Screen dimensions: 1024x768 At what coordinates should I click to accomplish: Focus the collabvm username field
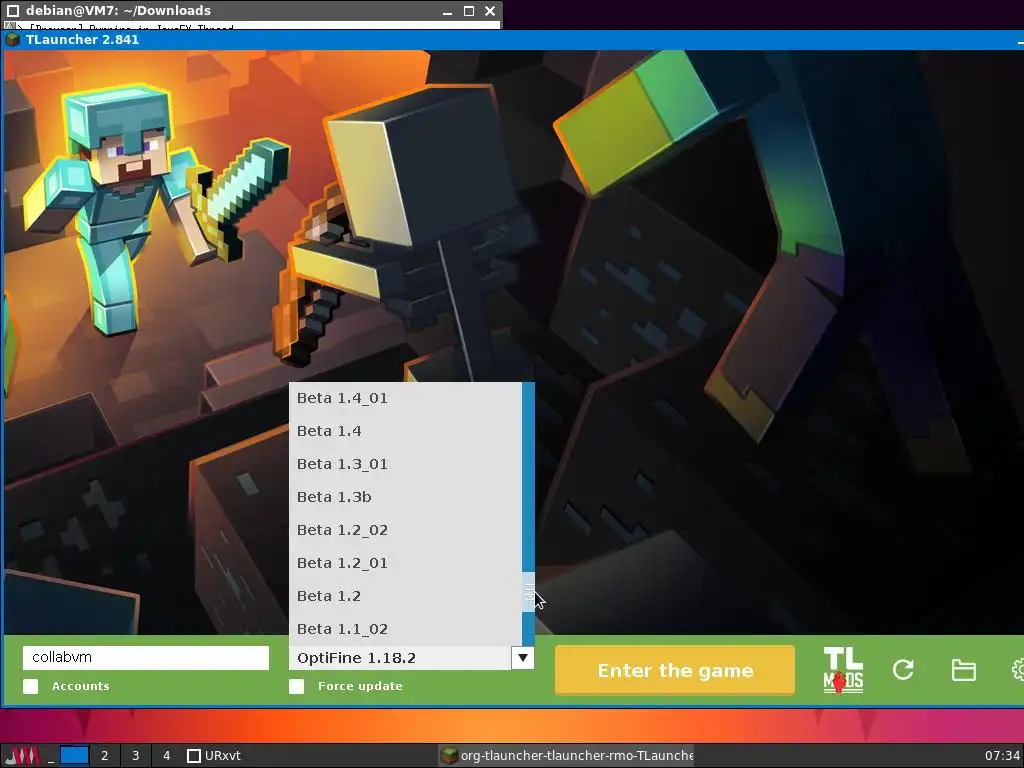point(146,658)
